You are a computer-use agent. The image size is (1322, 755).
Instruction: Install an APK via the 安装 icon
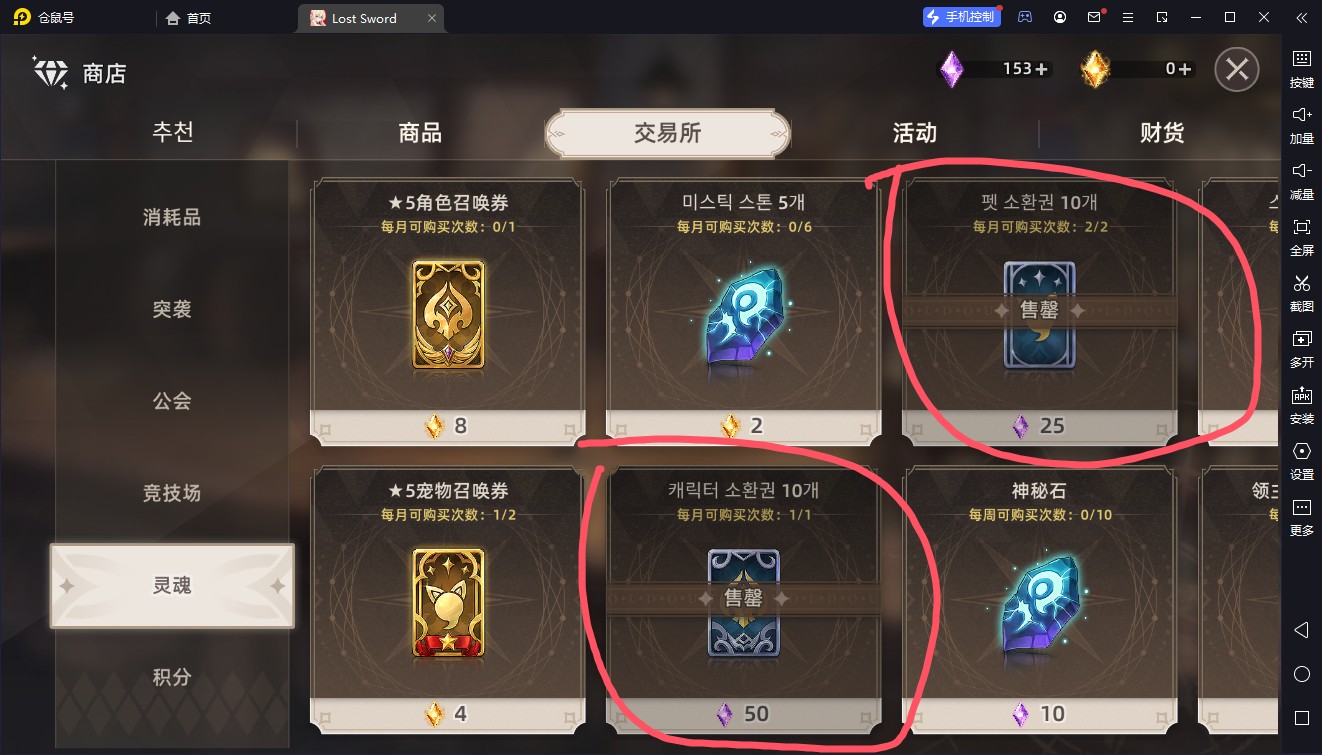pos(1301,405)
